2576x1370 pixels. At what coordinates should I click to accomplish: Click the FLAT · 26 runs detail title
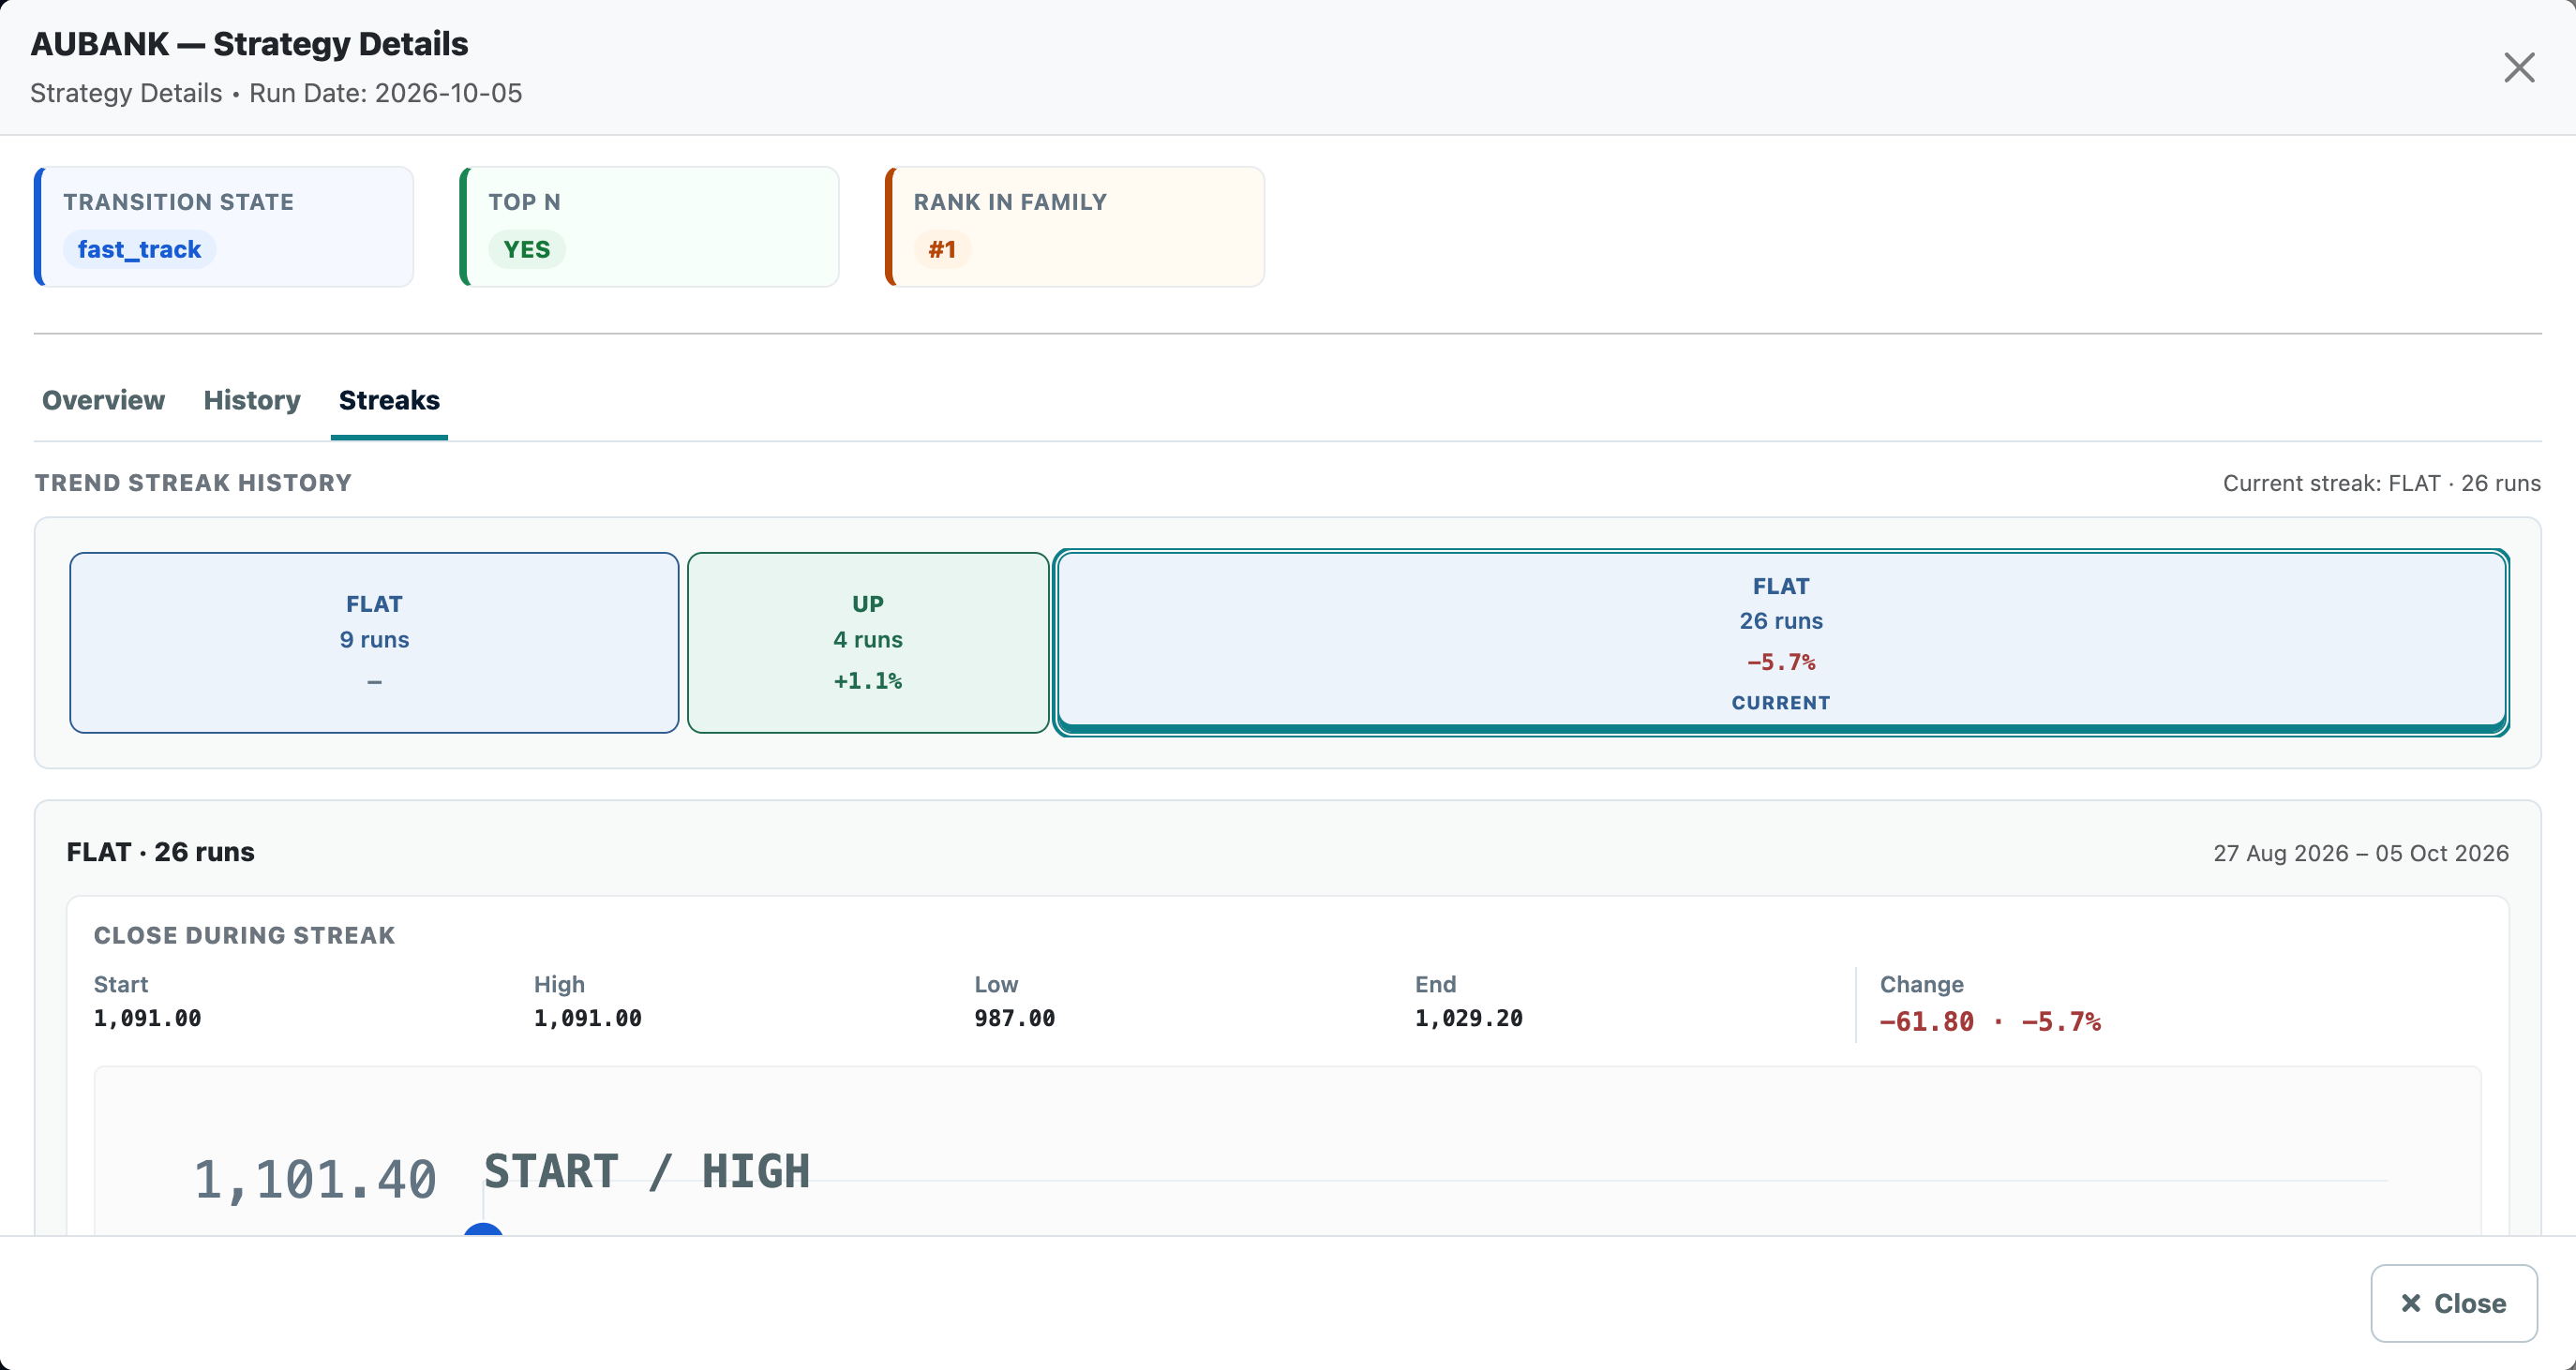coord(160,852)
